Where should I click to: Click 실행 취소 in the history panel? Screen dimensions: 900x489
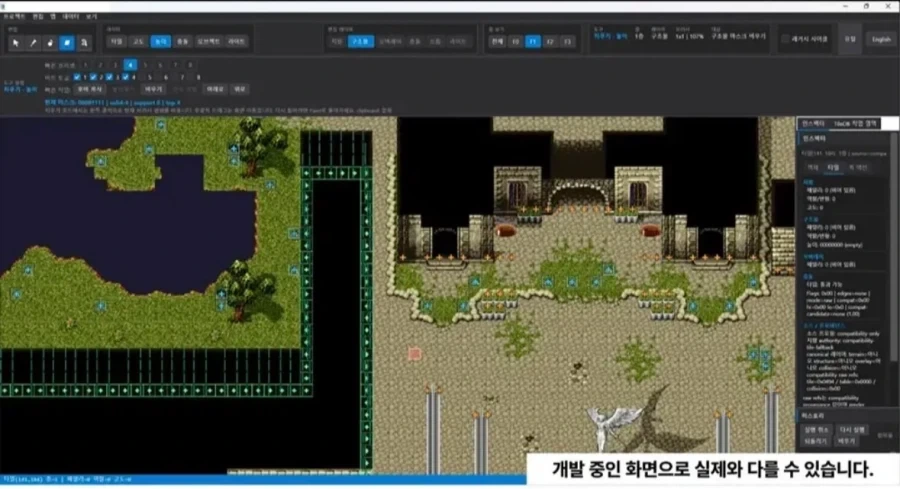816,429
